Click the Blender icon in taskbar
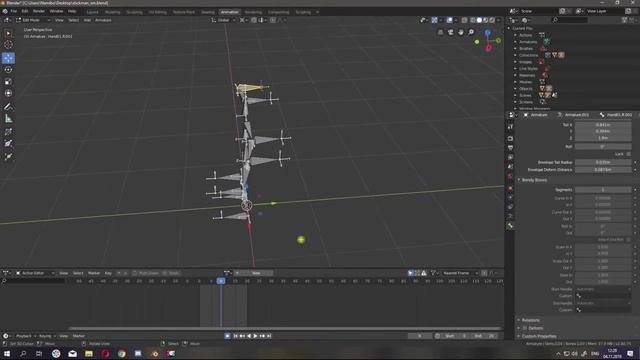 [155, 353]
